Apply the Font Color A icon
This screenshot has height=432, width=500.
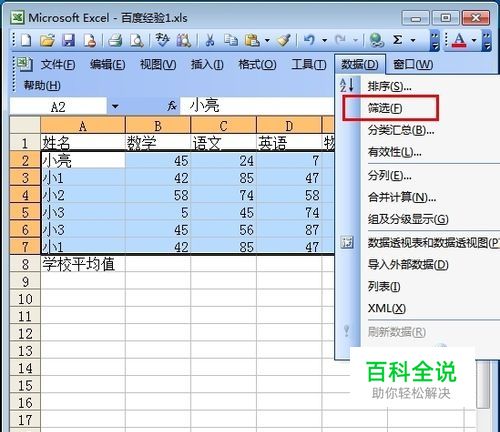tap(459, 40)
